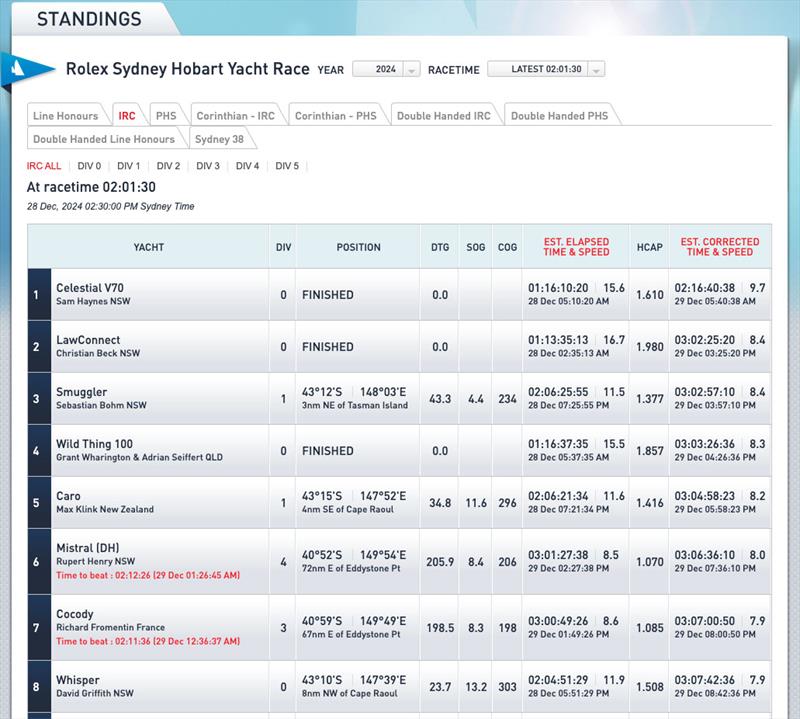Filter standings by DIV 1
Image resolution: width=800 pixels, height=719 pixels.
(129, 166)
